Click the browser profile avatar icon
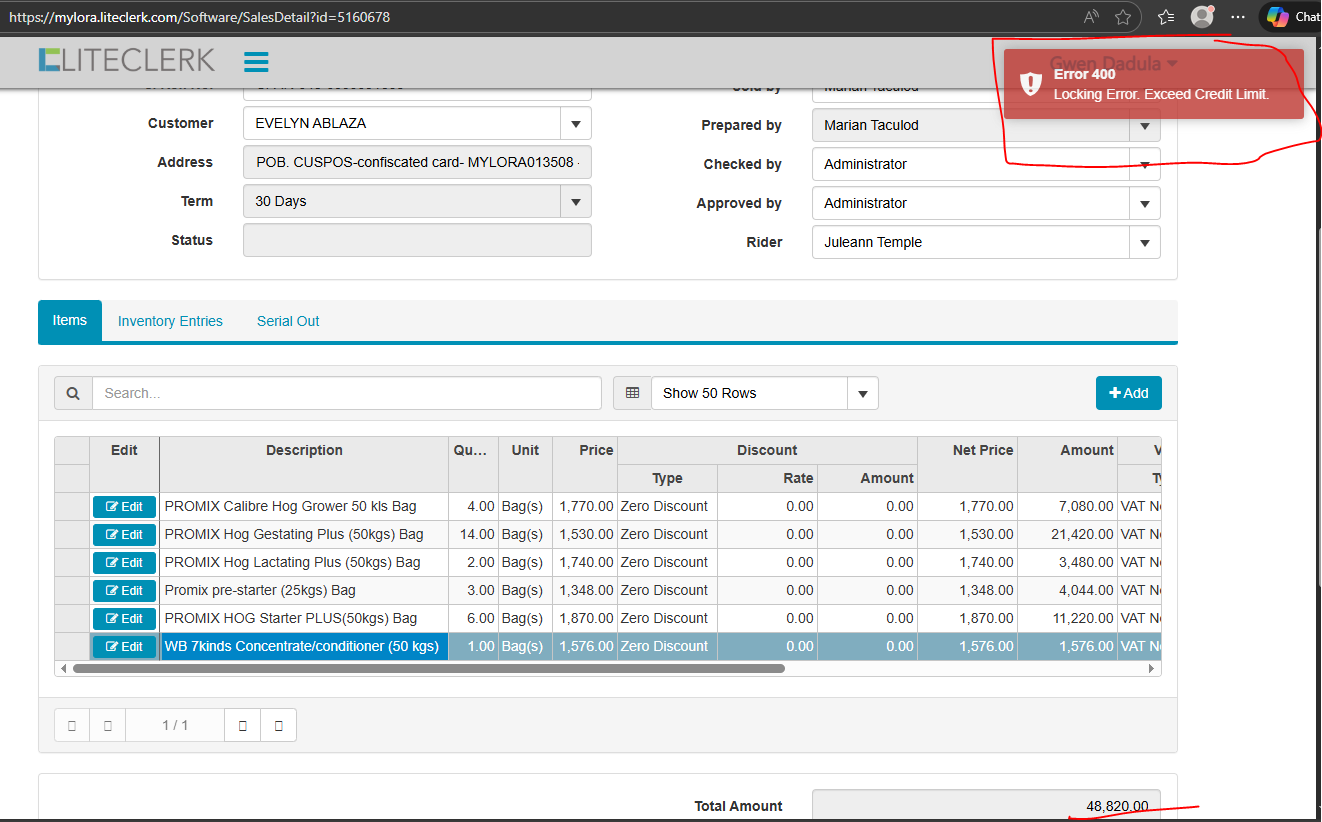1322x822 pixels. click(1202, 17)
